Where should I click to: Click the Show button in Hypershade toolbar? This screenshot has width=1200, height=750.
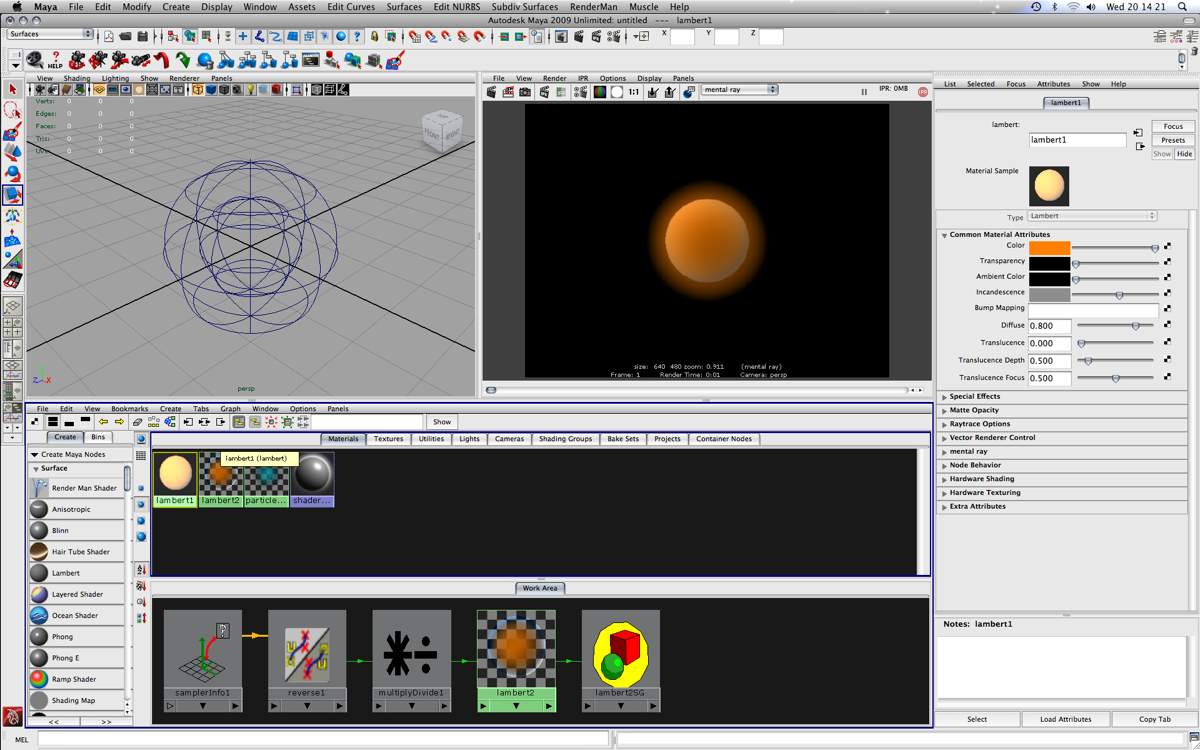click(442, 422)
